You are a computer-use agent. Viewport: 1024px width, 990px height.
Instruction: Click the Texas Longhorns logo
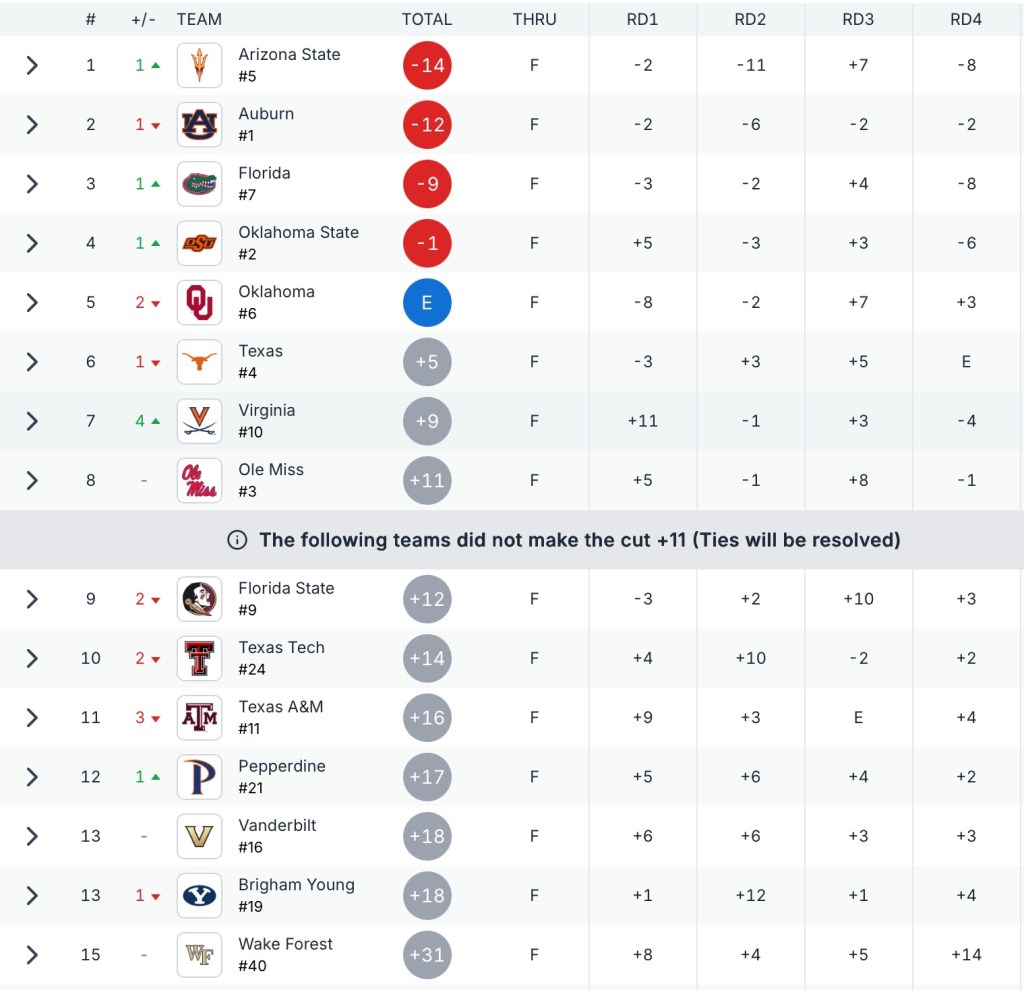(x=199, y=362)
